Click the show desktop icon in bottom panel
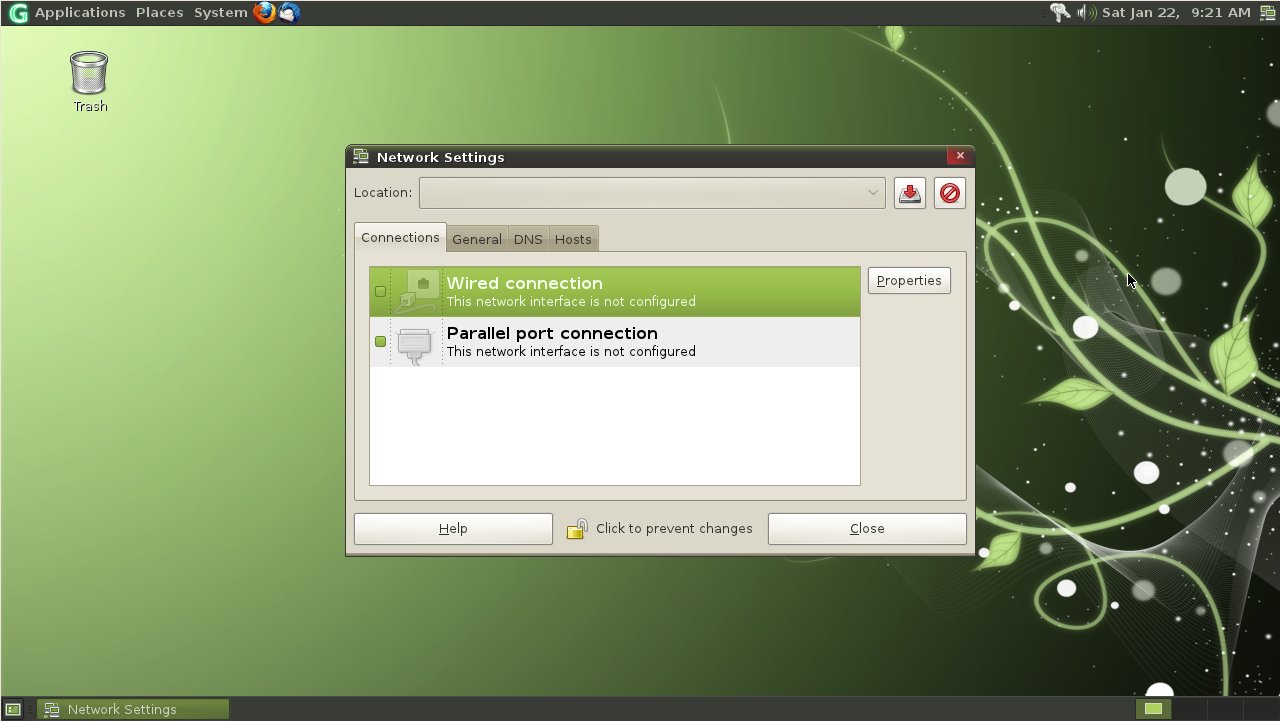Viewport: 1280px width, 721px height. (13, 709)
